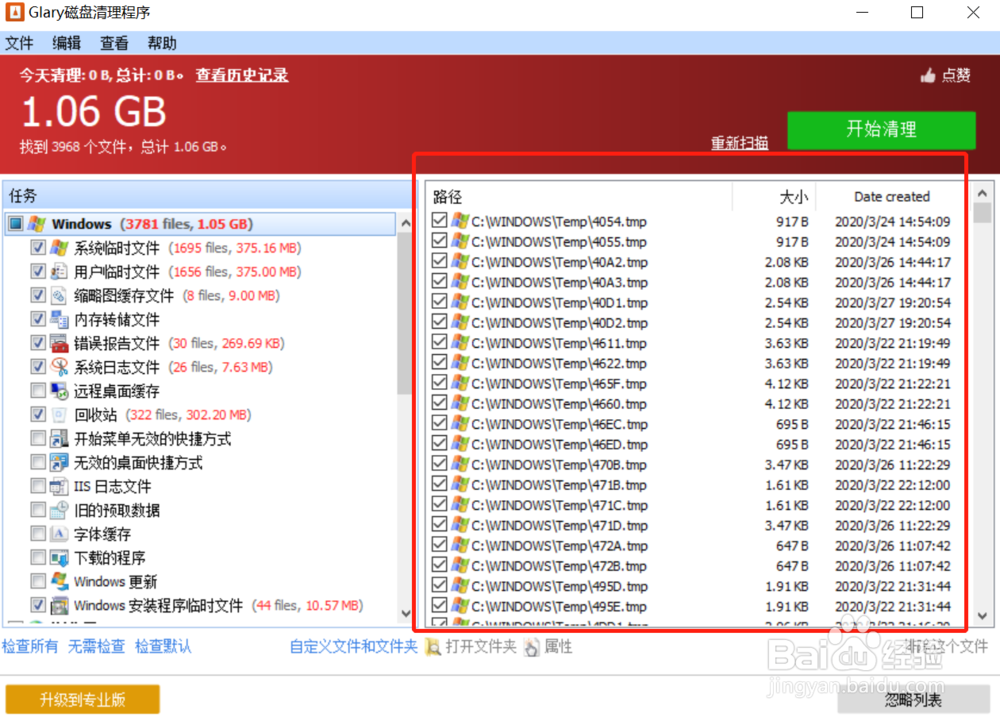Click the 属性 properties icon

(x=531, y=648)
